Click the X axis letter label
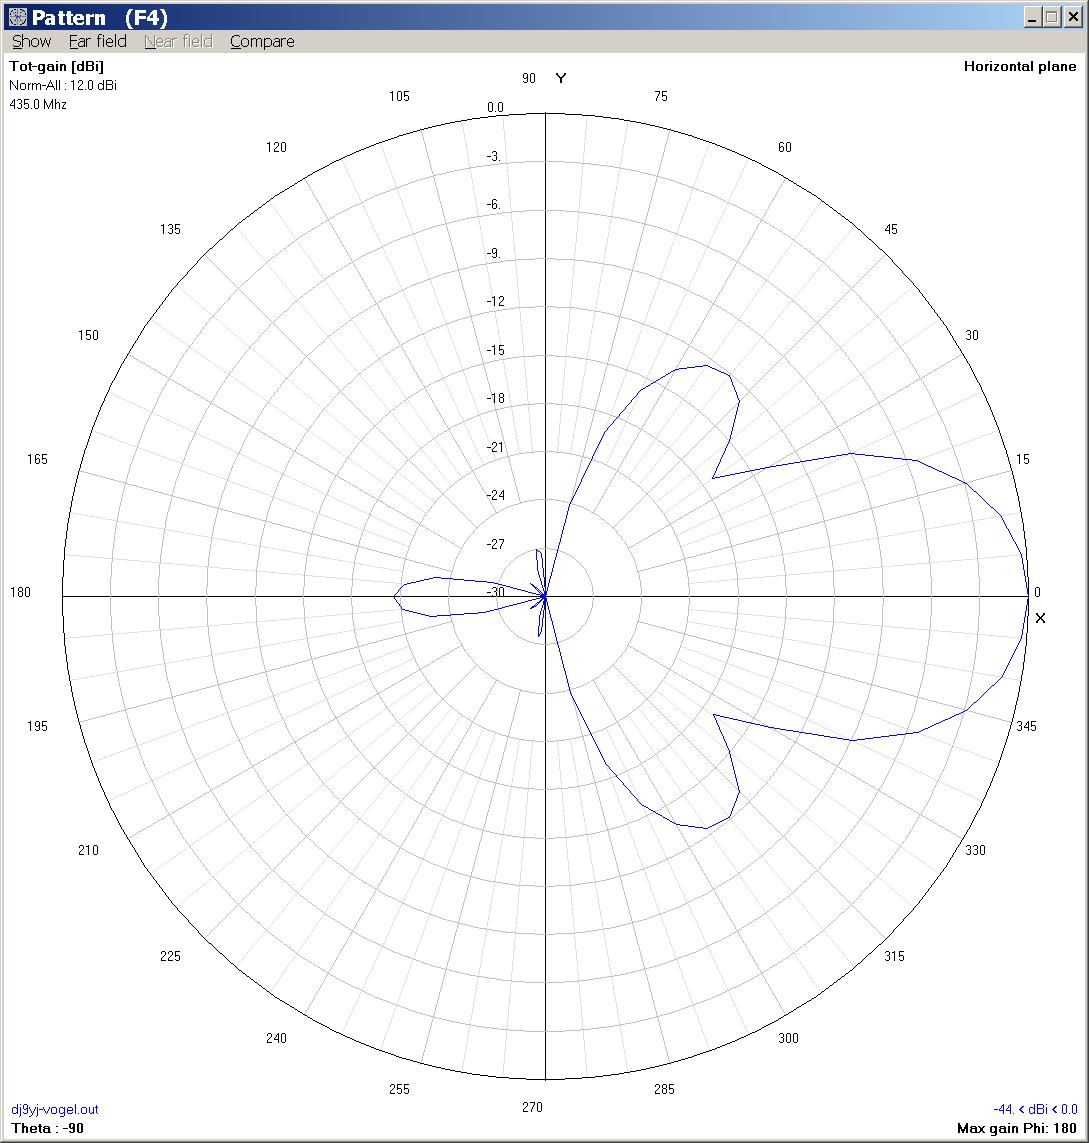 pos(1040,618)
